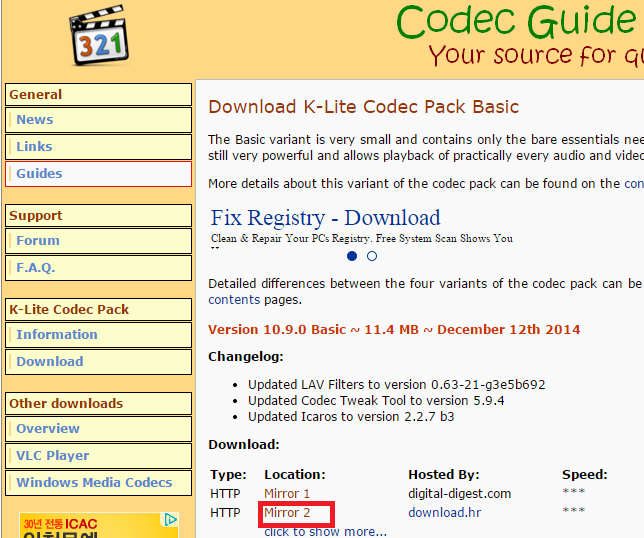Go to K-Lite Download page
644x538 pixels.
pos(99,362)
